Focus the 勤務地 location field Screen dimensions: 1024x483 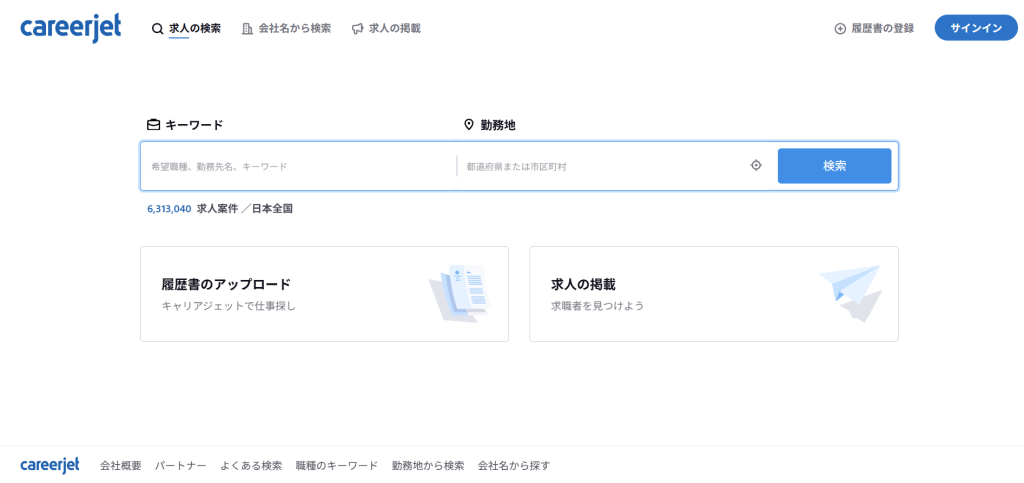click(602, 166)
